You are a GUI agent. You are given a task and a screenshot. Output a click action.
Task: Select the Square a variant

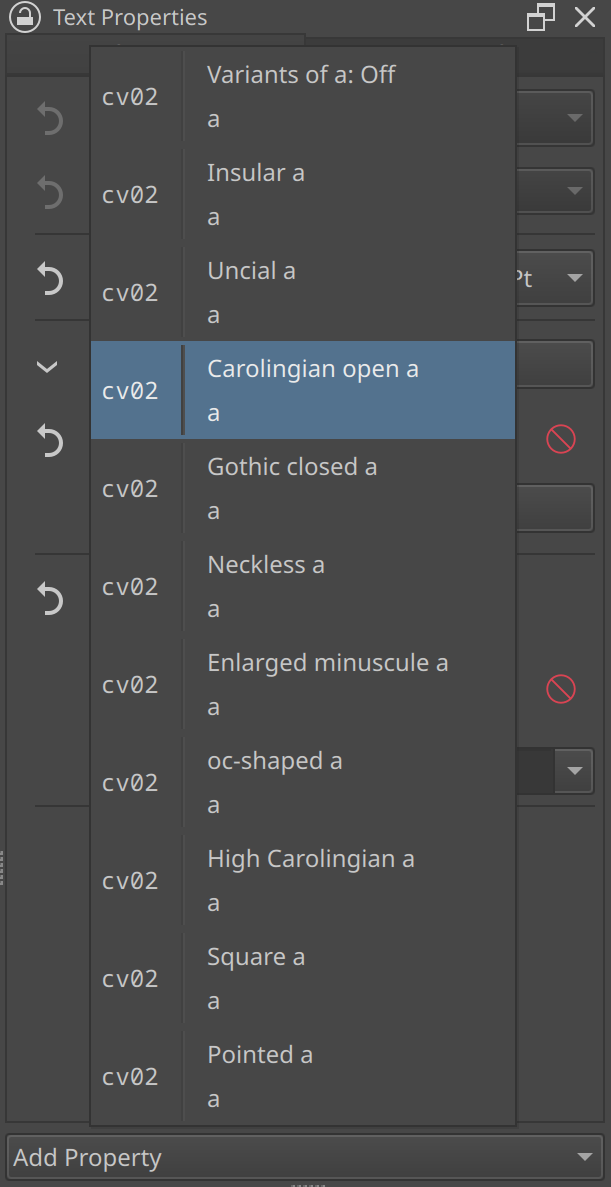[302, 978]
